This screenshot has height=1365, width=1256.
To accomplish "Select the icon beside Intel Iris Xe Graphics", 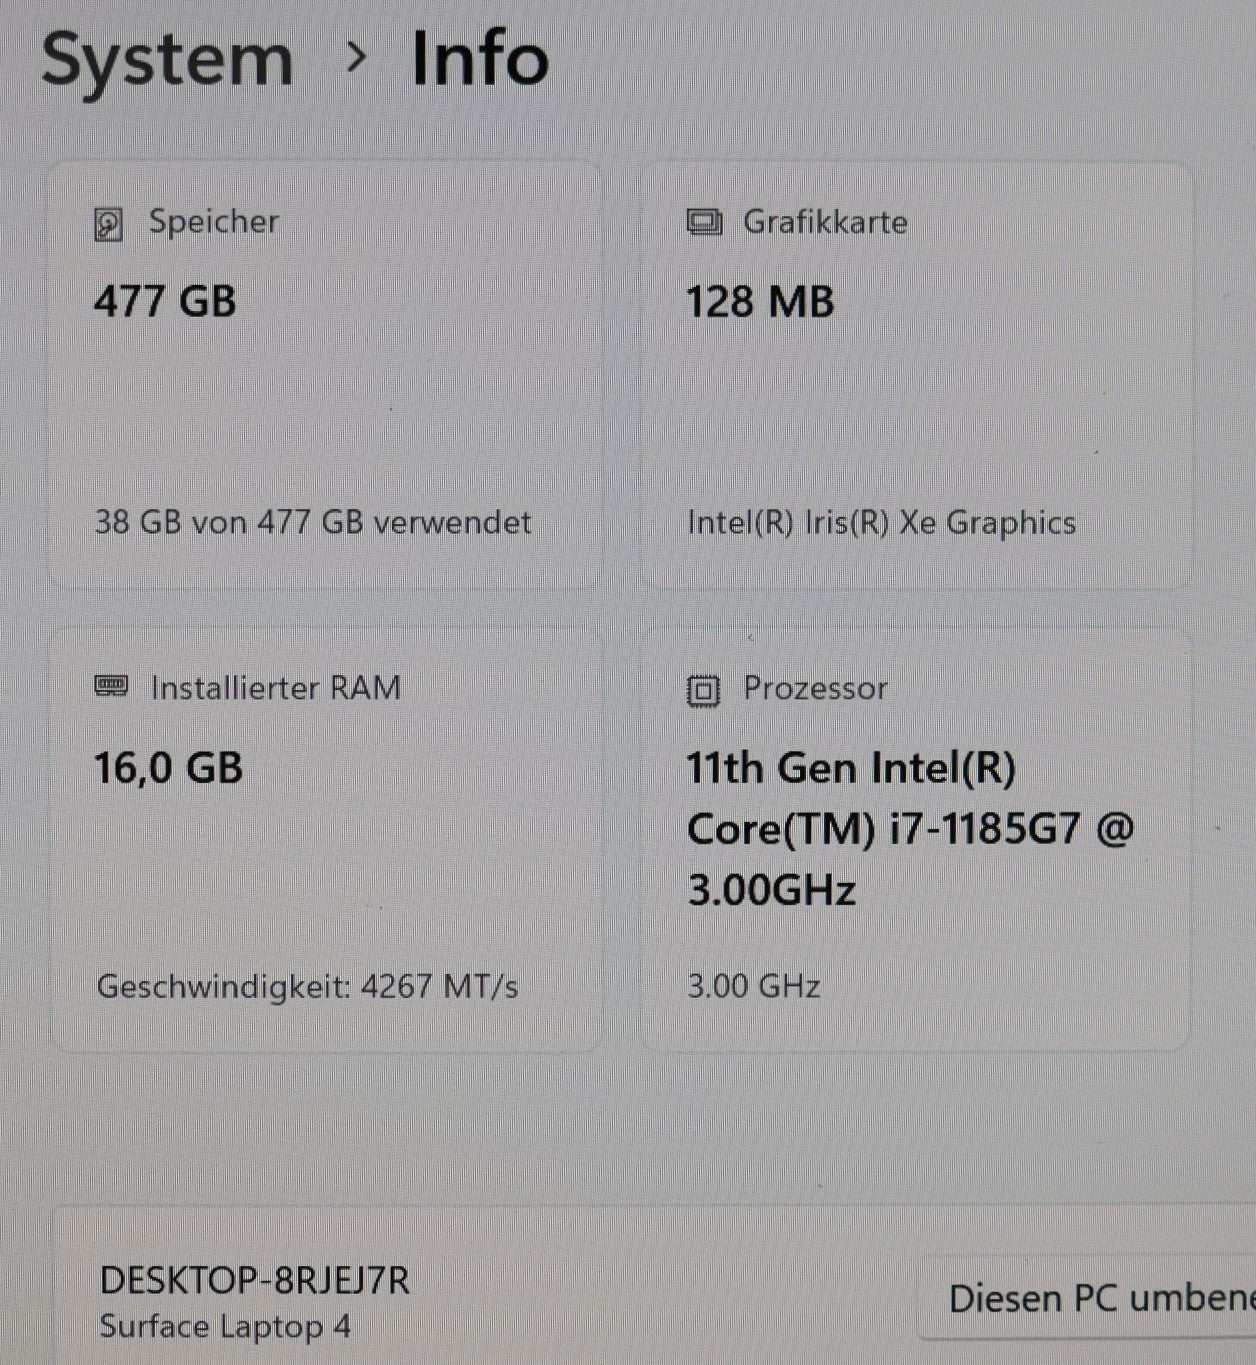I will [706, 222].
